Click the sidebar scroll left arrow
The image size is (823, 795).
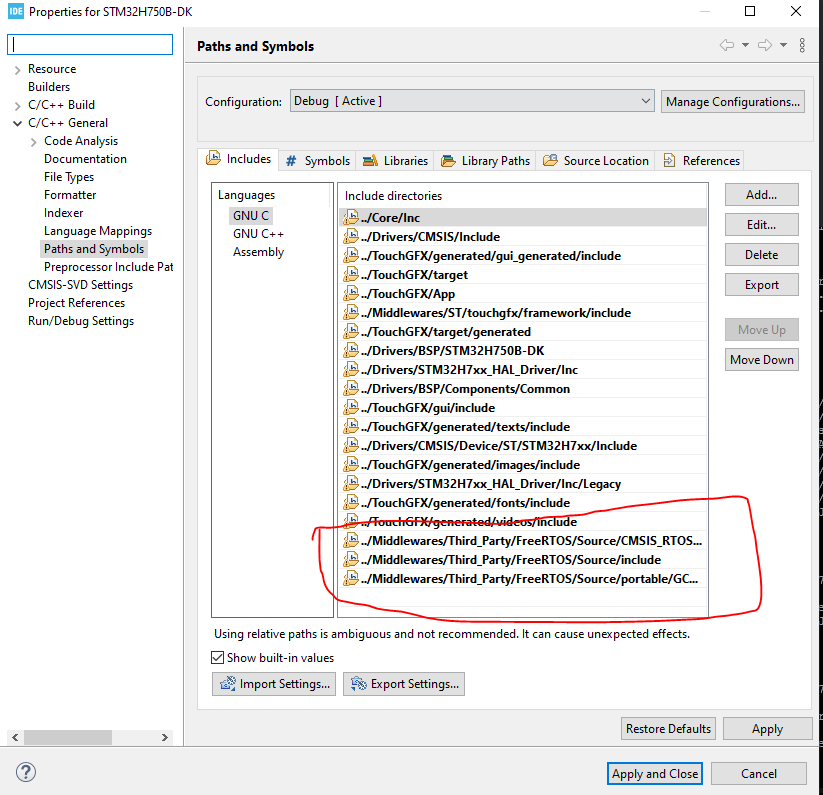[x=15, y=737]
